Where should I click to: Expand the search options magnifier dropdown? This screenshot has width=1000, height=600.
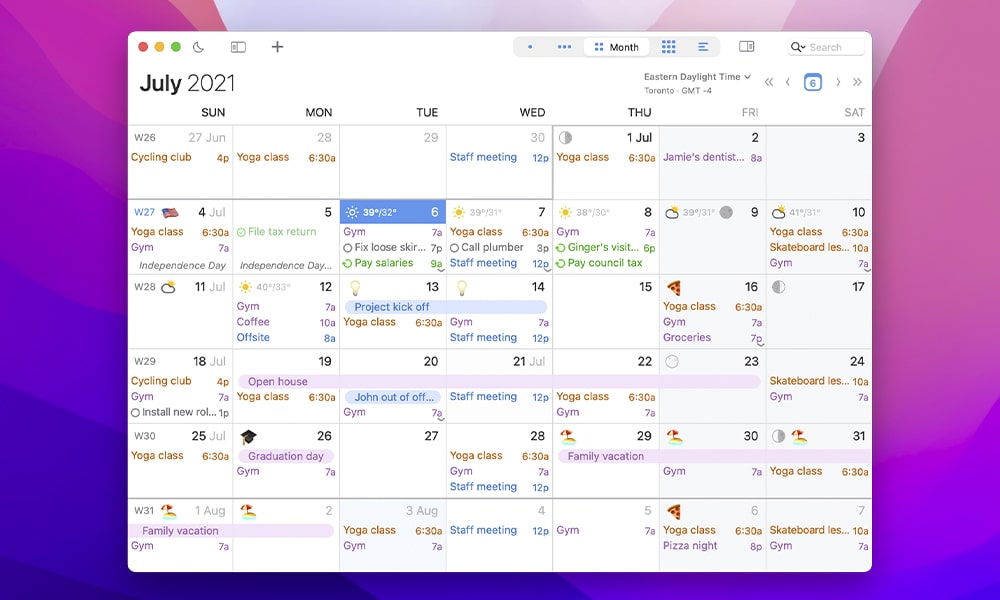click(797, 47)
